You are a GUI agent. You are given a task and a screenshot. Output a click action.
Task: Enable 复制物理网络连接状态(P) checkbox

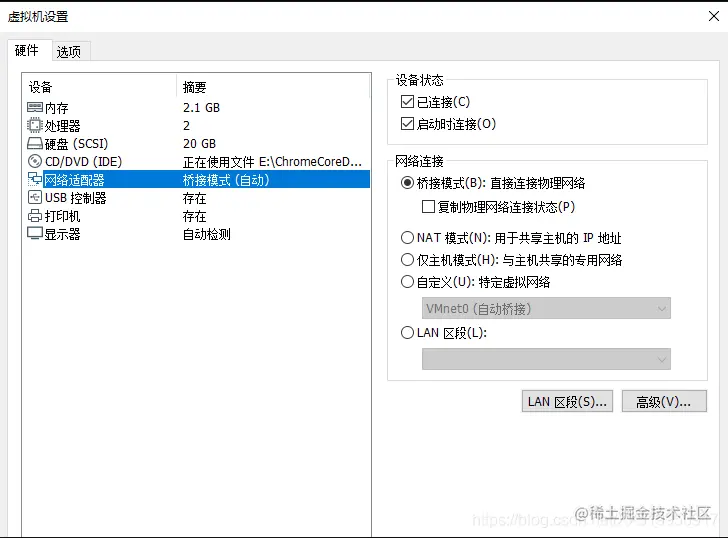428,207
